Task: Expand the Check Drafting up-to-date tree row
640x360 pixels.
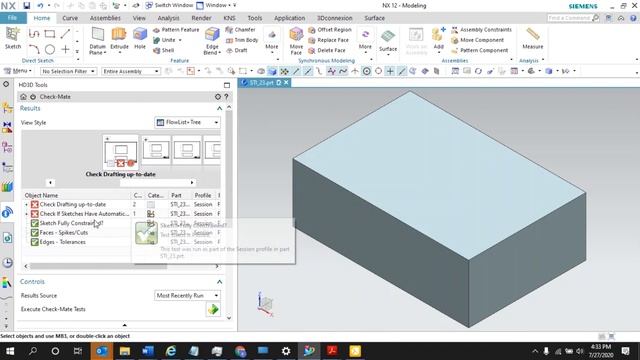Action: coord(27,204)
